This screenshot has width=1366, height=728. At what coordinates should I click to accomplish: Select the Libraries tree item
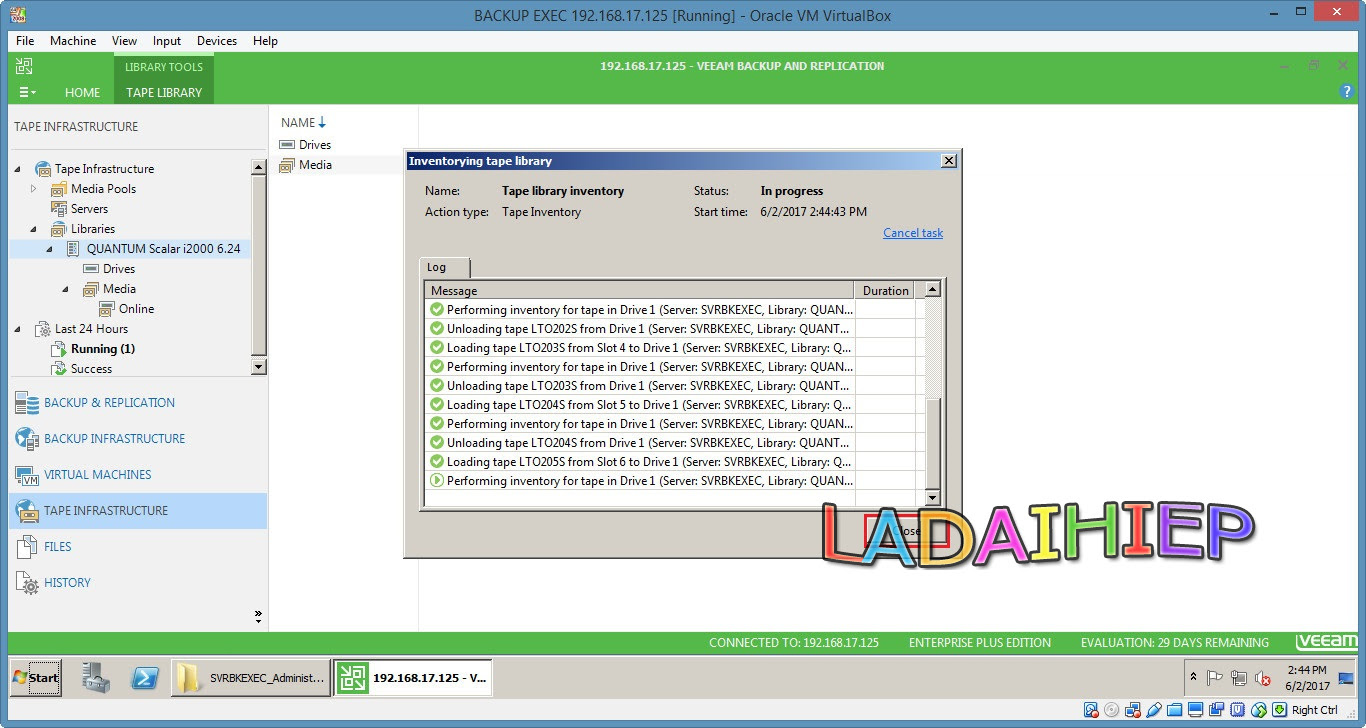tap(92, 229)
